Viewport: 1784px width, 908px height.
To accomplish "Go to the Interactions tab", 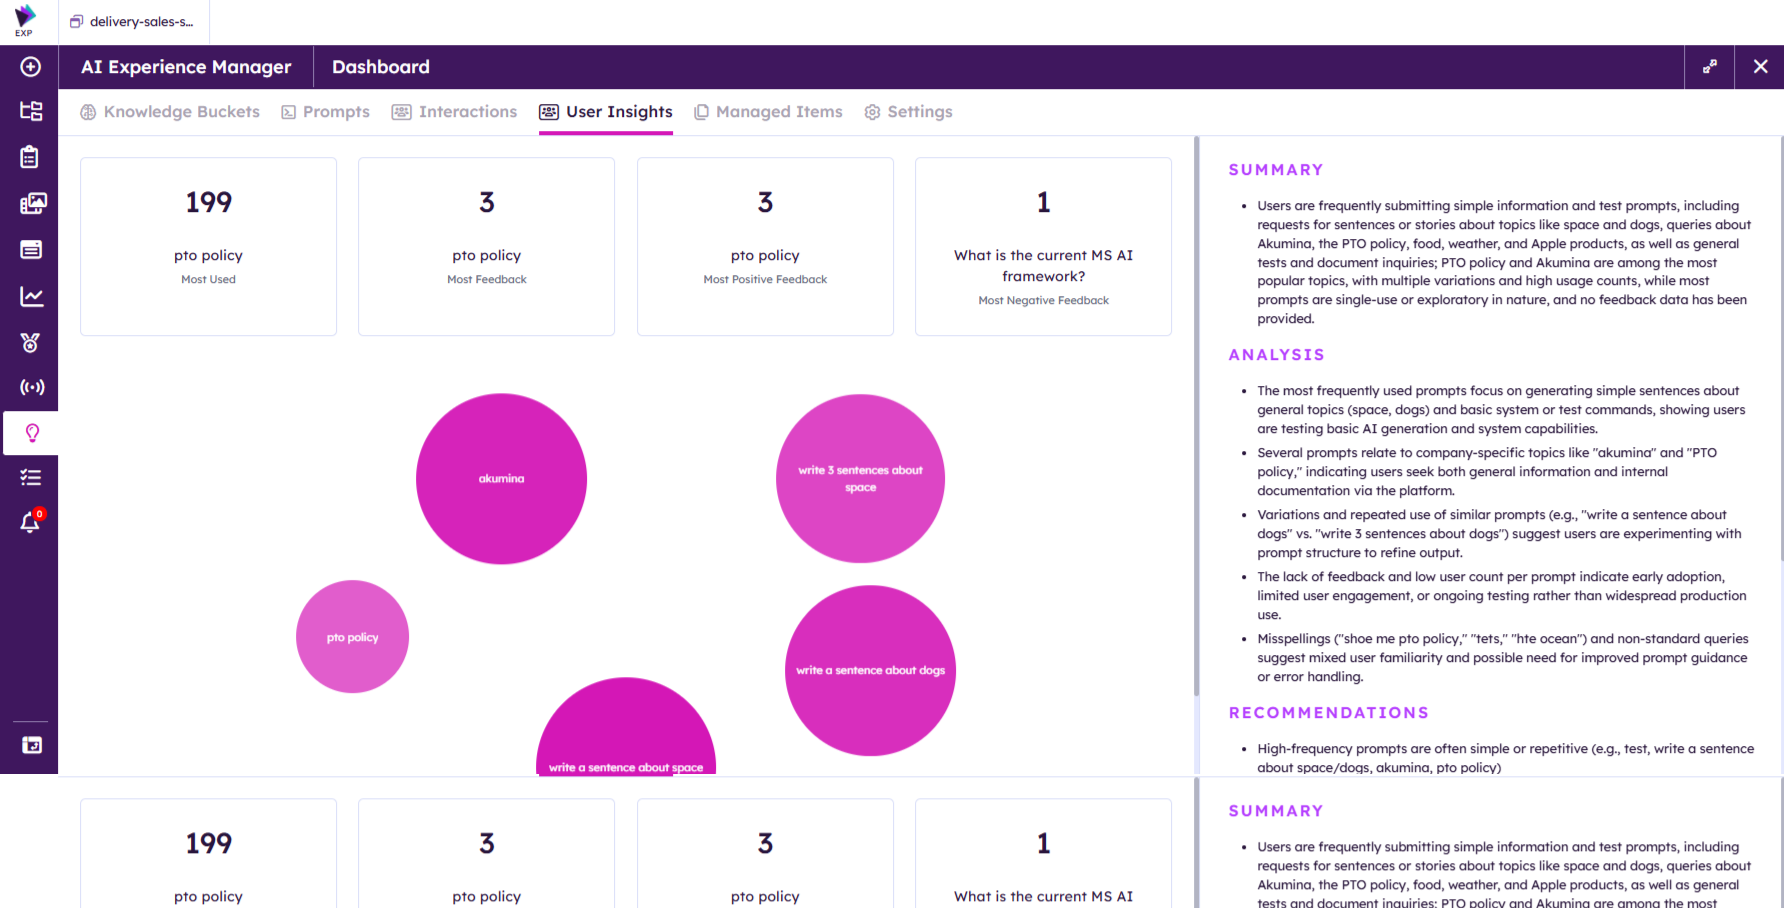I will 454,112.
